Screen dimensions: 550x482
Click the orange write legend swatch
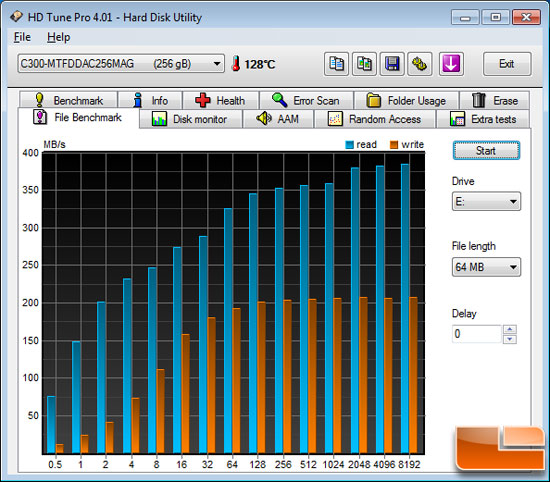pyautogui.click(x=394, y=145)
